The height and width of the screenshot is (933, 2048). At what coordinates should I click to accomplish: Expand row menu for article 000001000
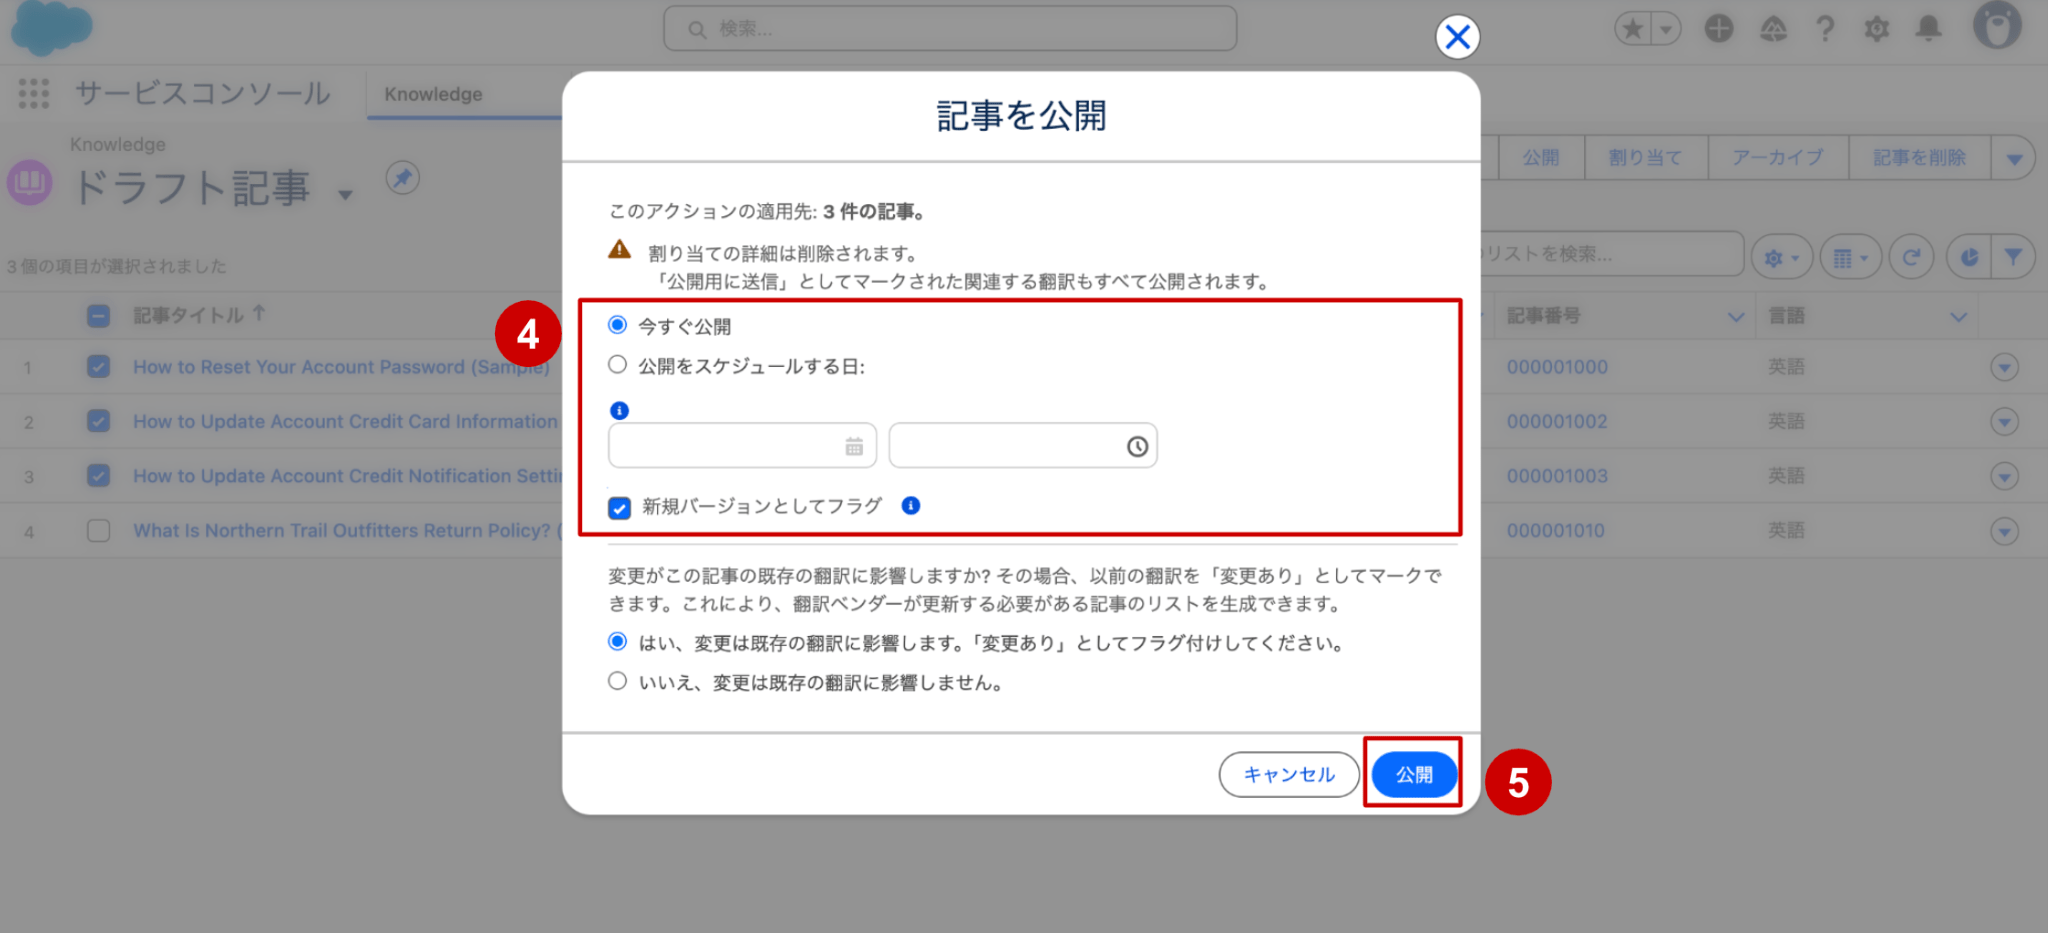pyautogui.click(x=2003, y=367)
